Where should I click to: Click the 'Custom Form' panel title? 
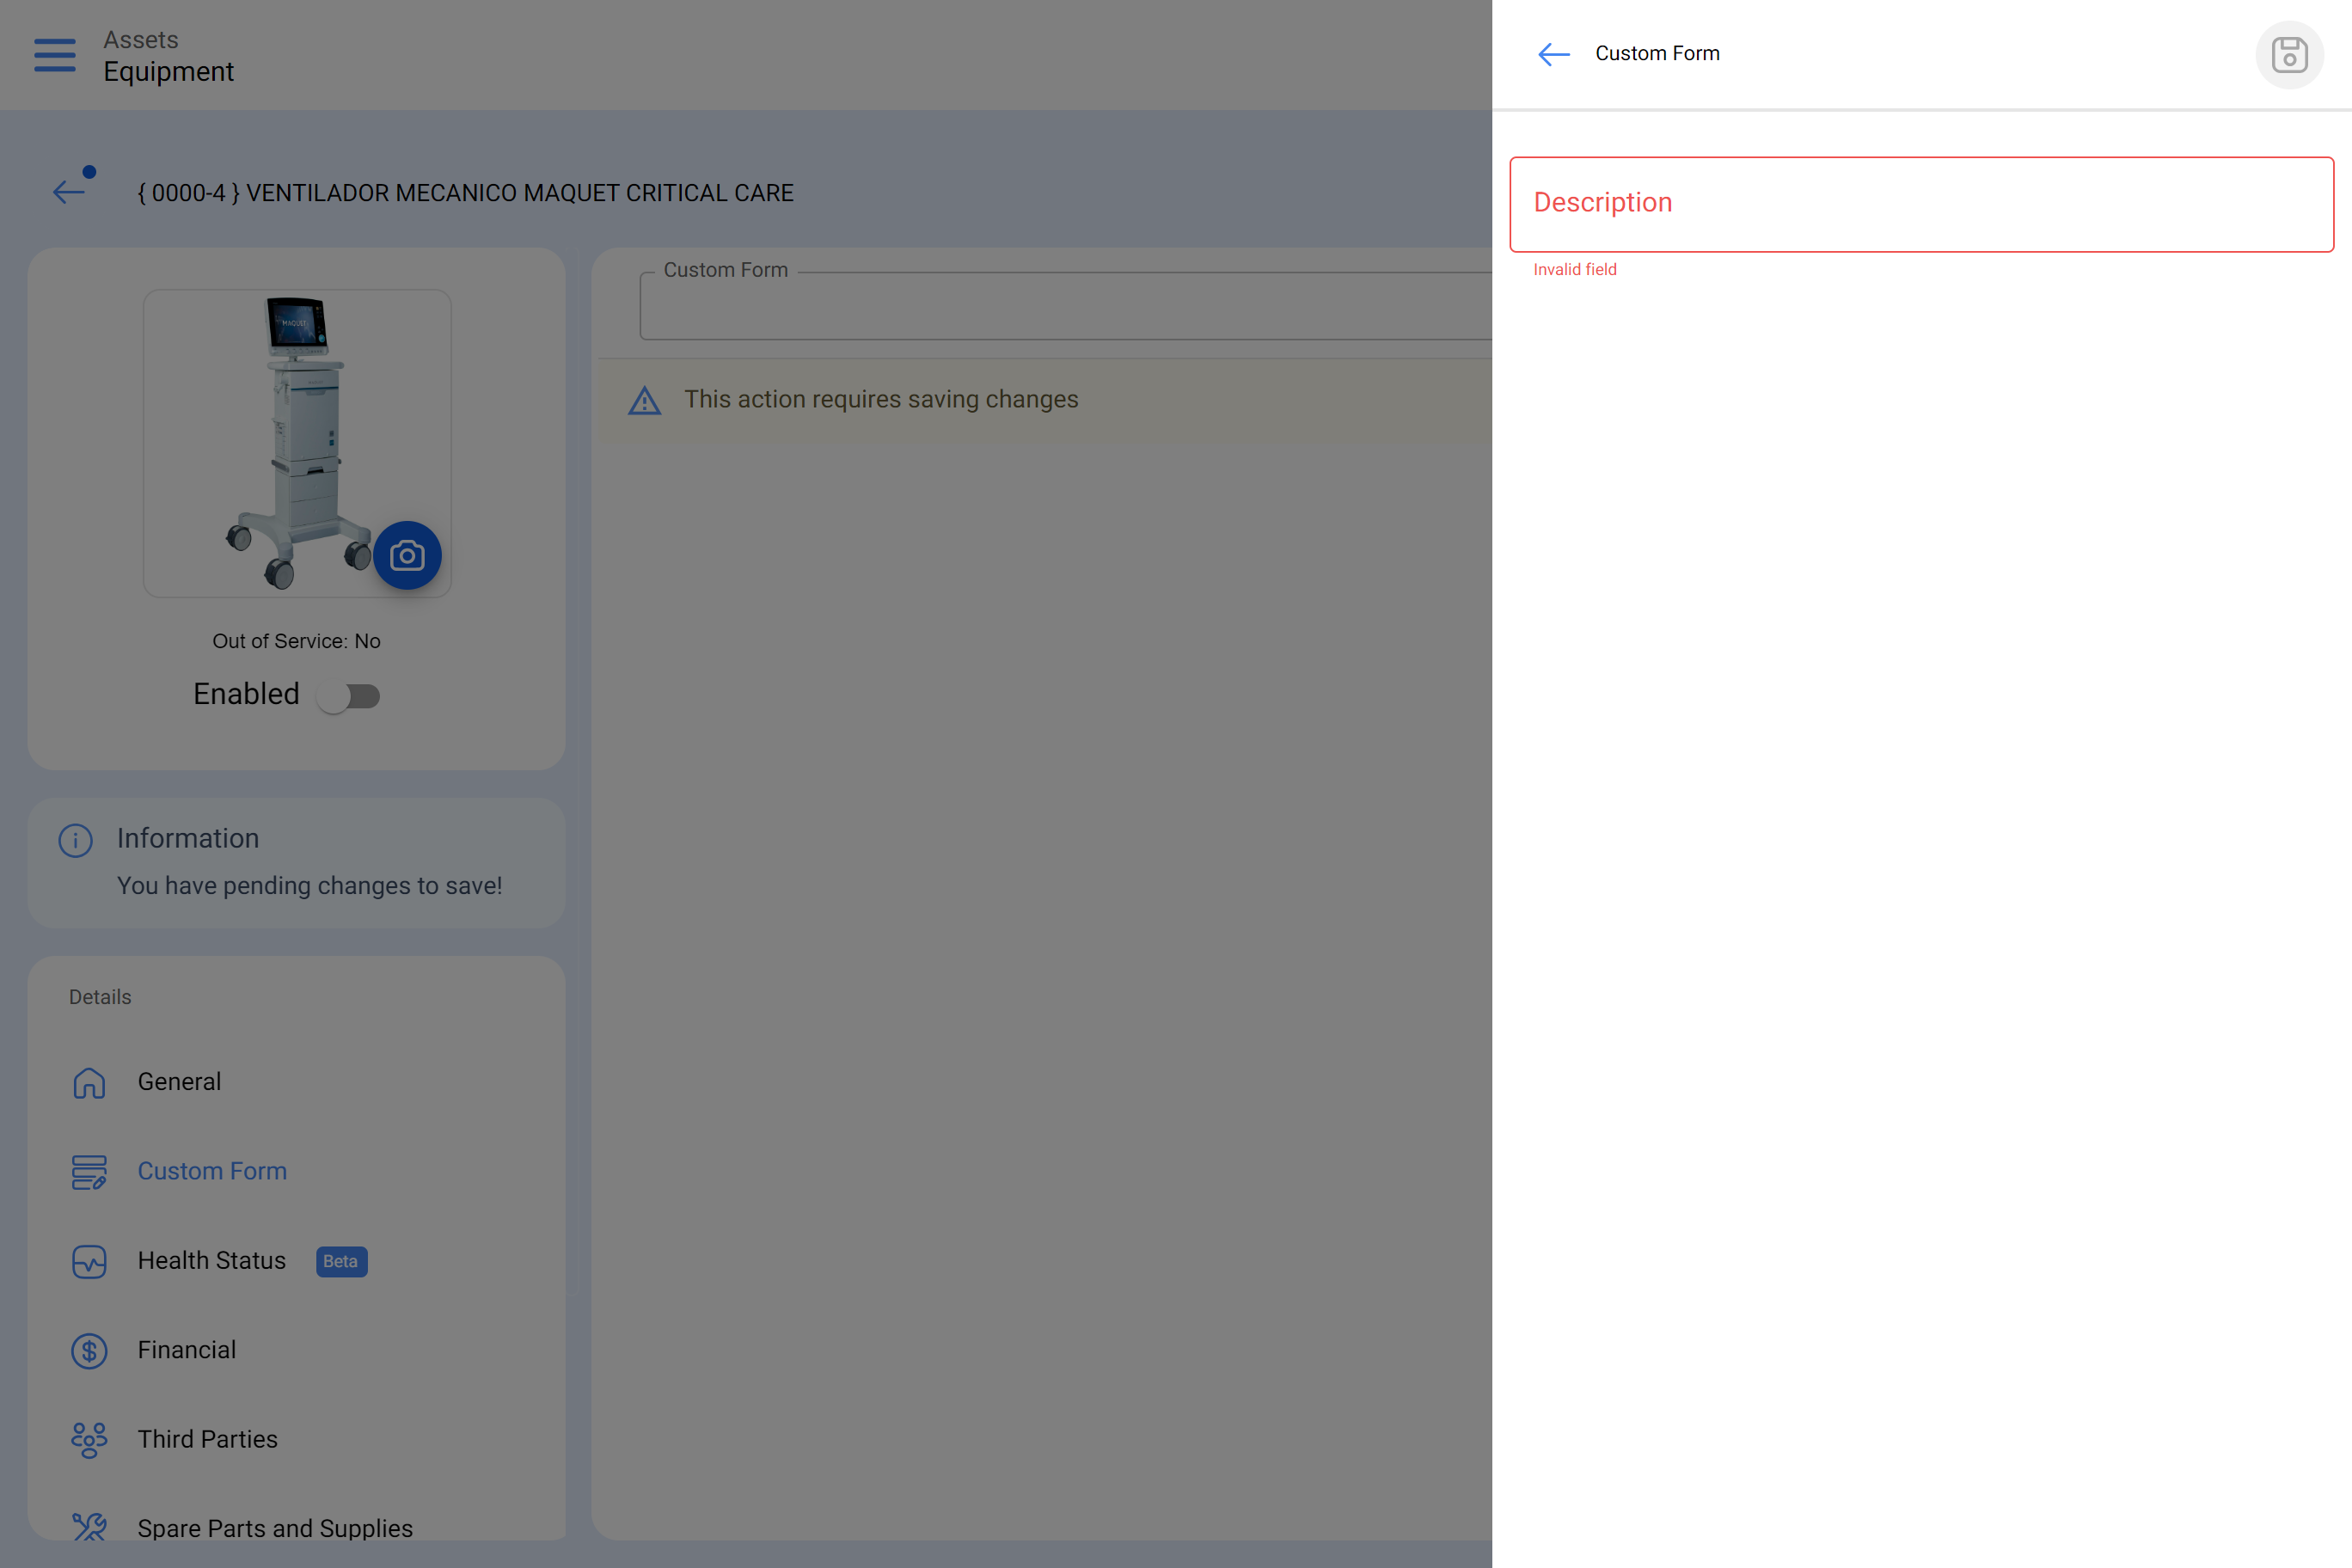coord(1657,53)
